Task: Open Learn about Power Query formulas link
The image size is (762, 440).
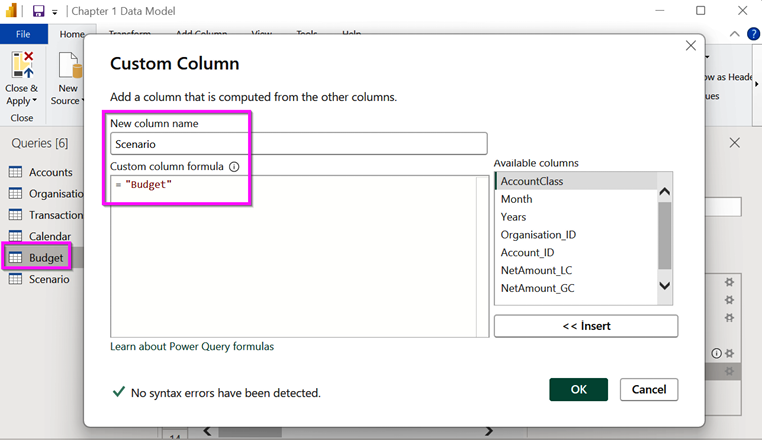Action: (x=192, y=346)
